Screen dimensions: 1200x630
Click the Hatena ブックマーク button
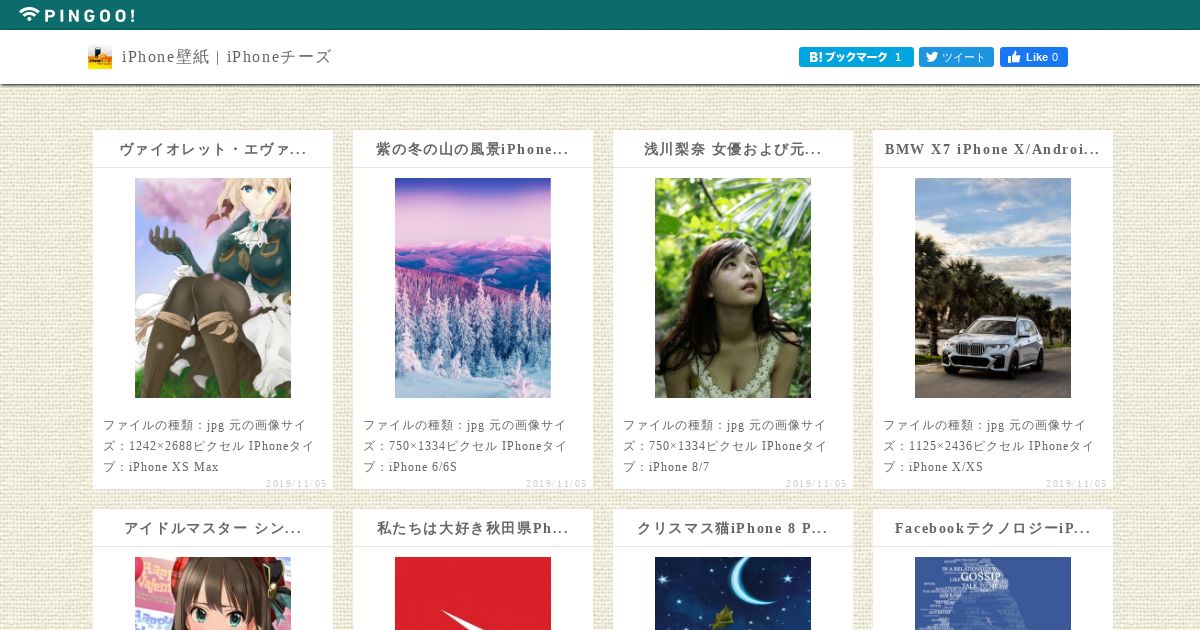tap(856, 57)
